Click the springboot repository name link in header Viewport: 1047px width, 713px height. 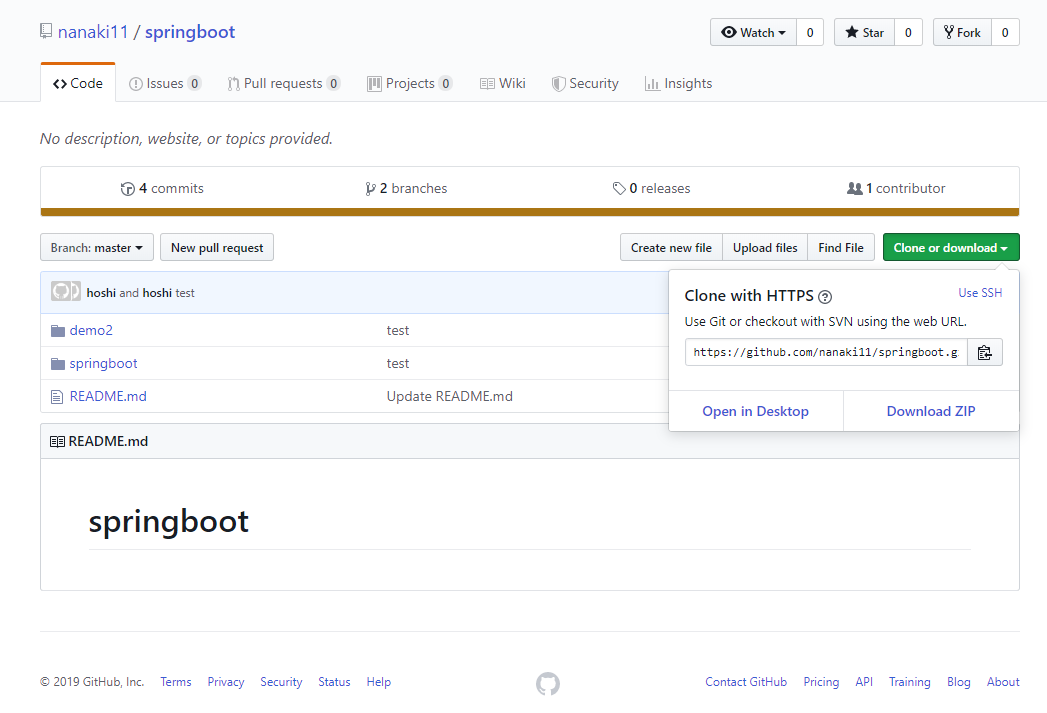[190, 32]
